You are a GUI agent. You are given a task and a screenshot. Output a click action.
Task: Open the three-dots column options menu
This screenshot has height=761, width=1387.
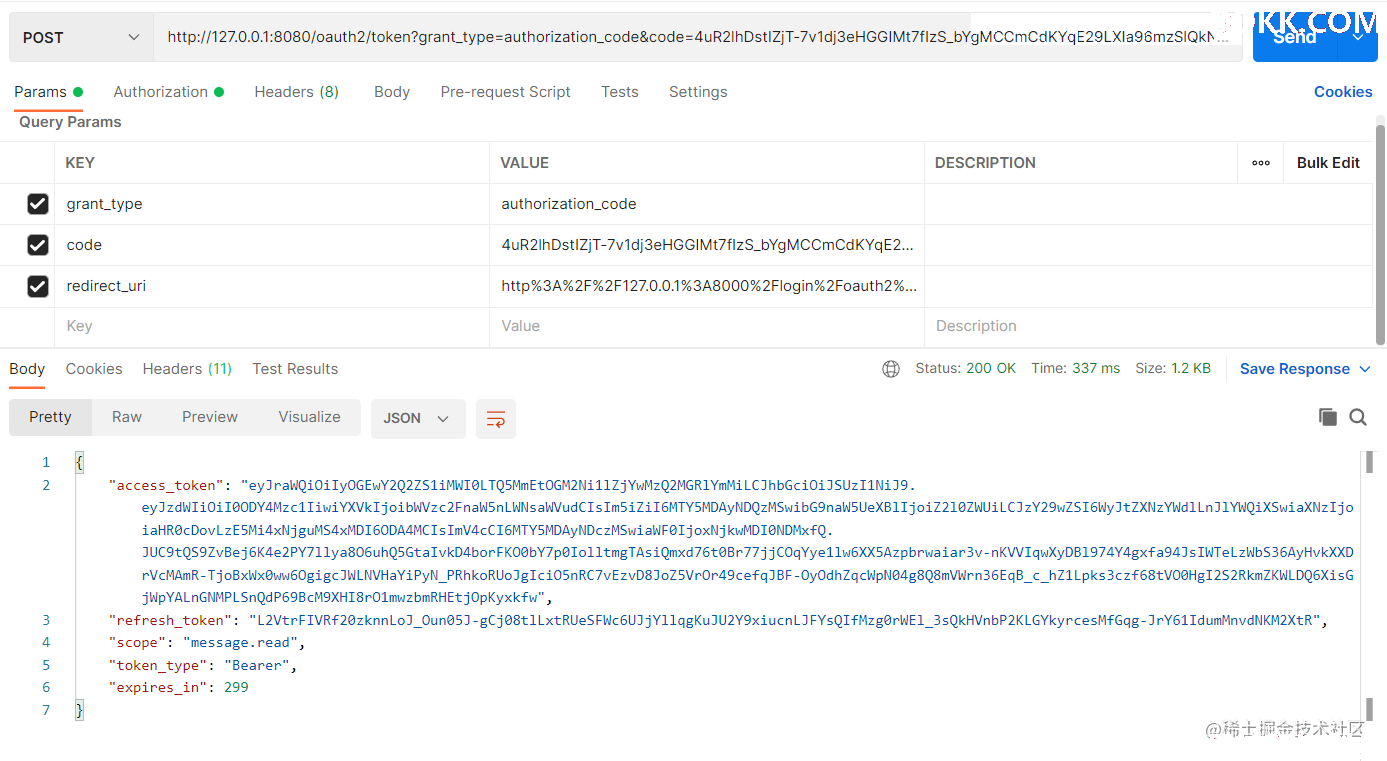click(x=1261, y=163)
